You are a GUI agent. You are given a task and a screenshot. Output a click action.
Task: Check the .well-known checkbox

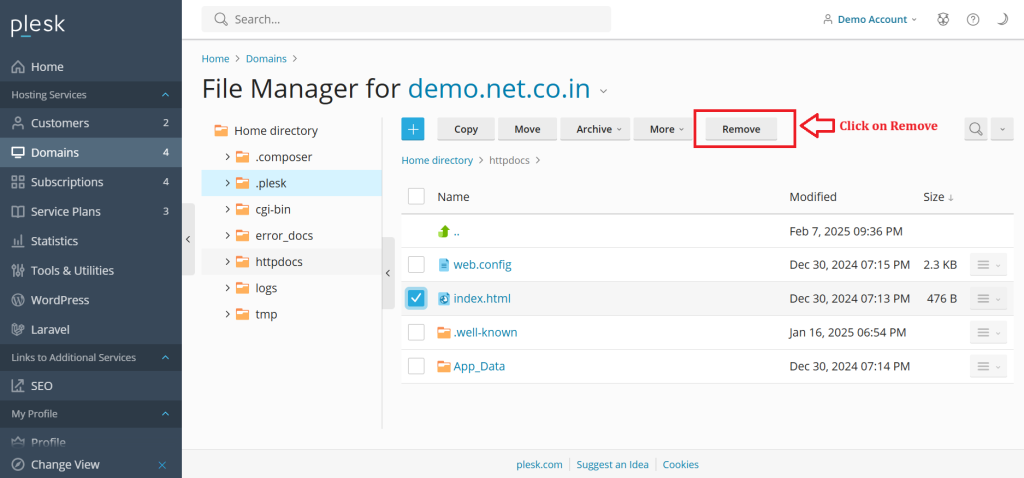coord(416,332)
